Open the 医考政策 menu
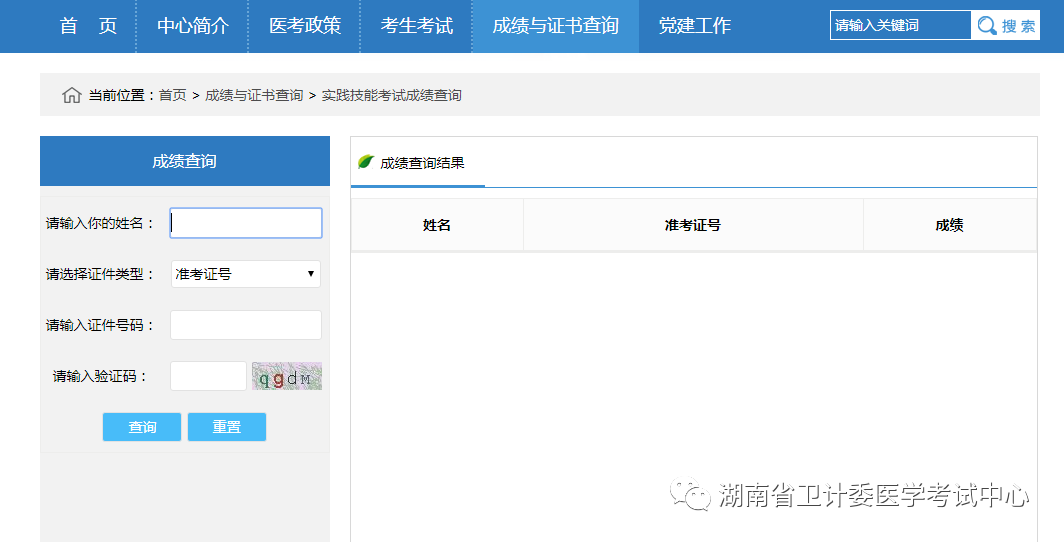Viewport: 1064px width, 542px height. pyautogui.click(x=304, y=26)
